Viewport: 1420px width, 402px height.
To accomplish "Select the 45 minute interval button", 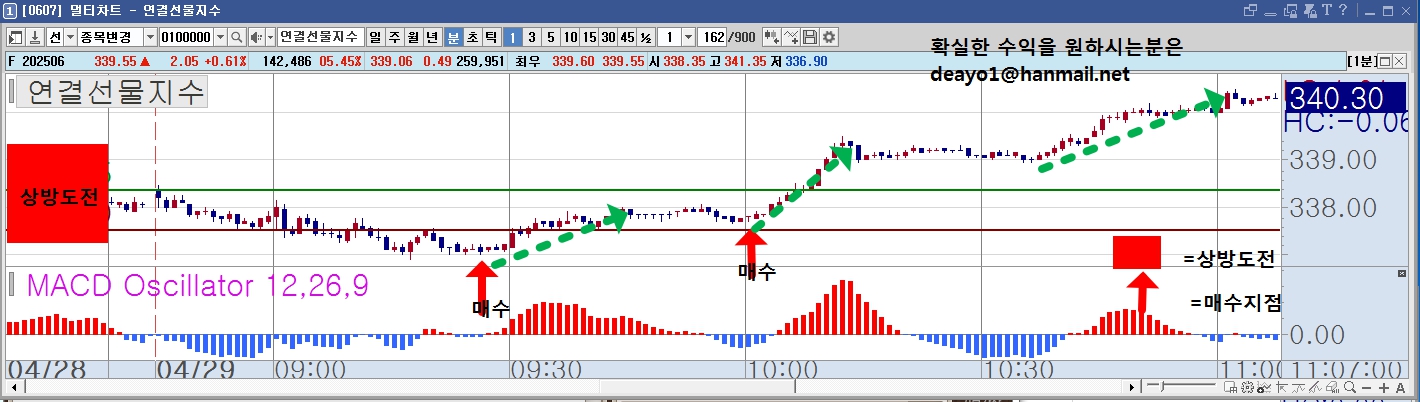I will [x=627, y=37].
